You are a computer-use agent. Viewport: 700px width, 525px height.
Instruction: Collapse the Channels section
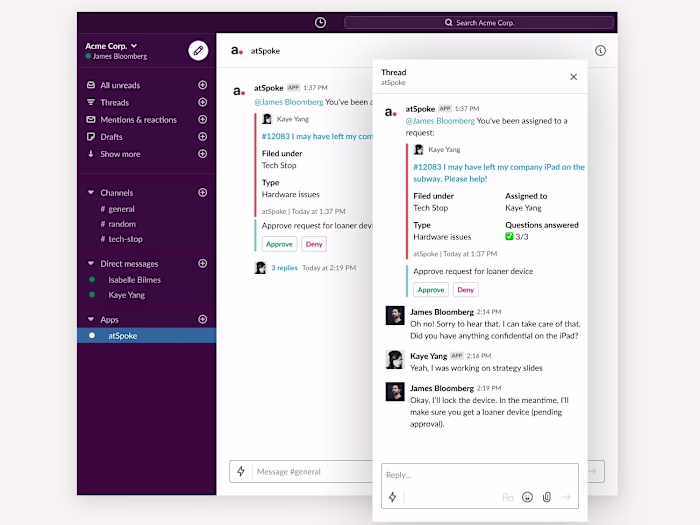(91, 192)
